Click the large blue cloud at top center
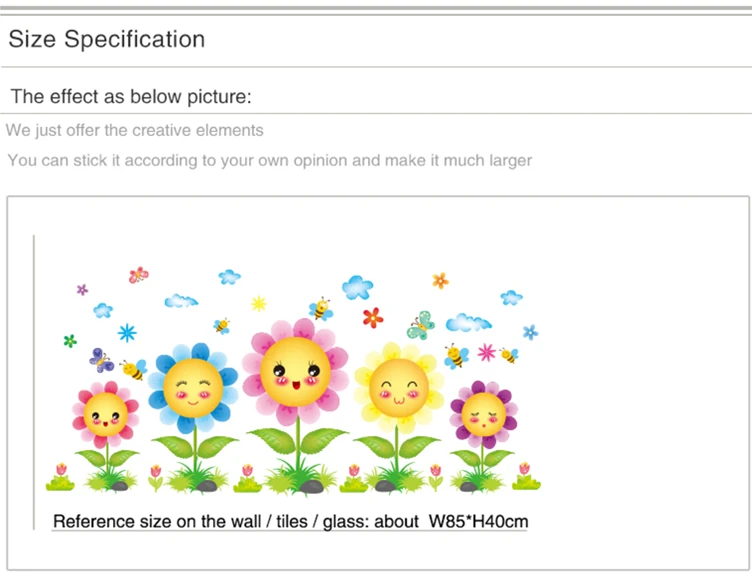Screen dimensions: 752x573 coord(357,287)
